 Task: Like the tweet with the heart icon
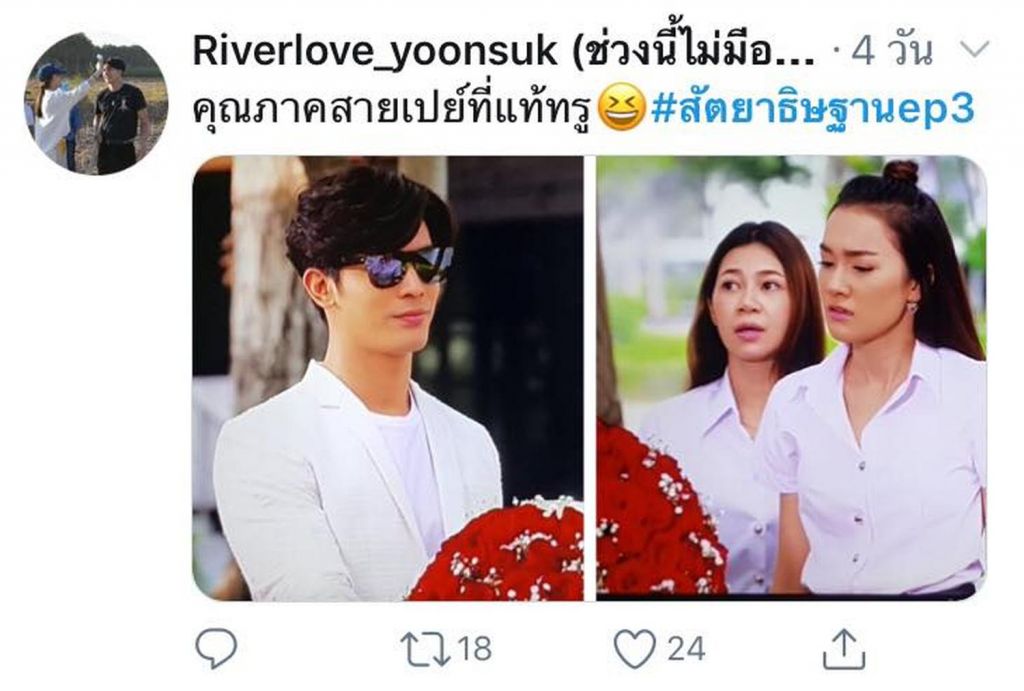(x=635, y=649)
